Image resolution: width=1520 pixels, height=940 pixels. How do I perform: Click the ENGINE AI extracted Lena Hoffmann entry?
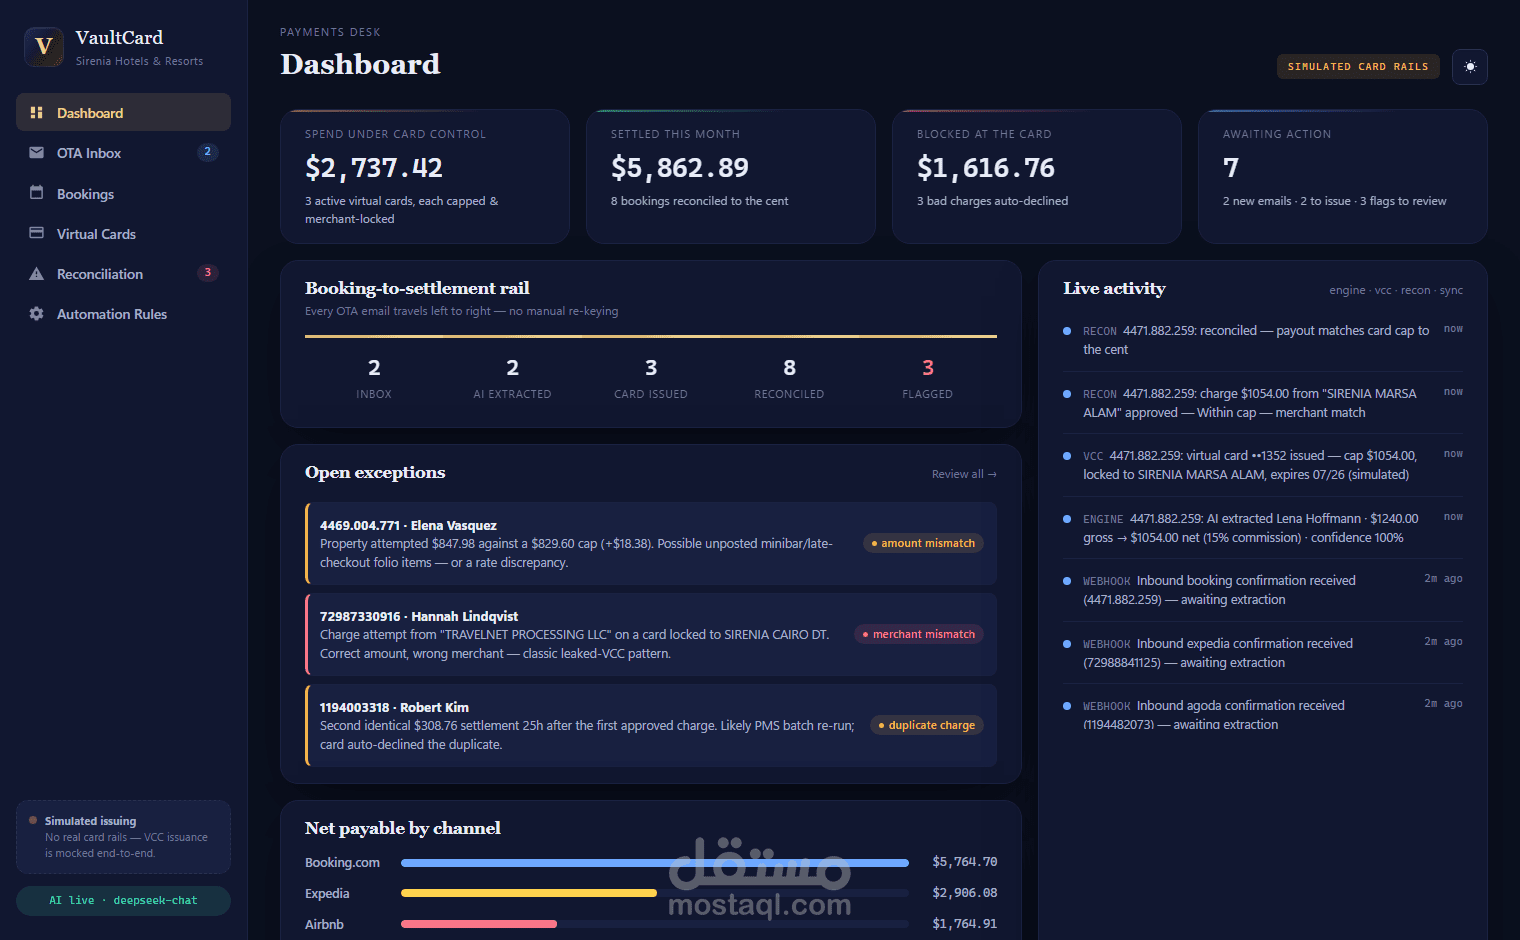(x=1263, y=528)
